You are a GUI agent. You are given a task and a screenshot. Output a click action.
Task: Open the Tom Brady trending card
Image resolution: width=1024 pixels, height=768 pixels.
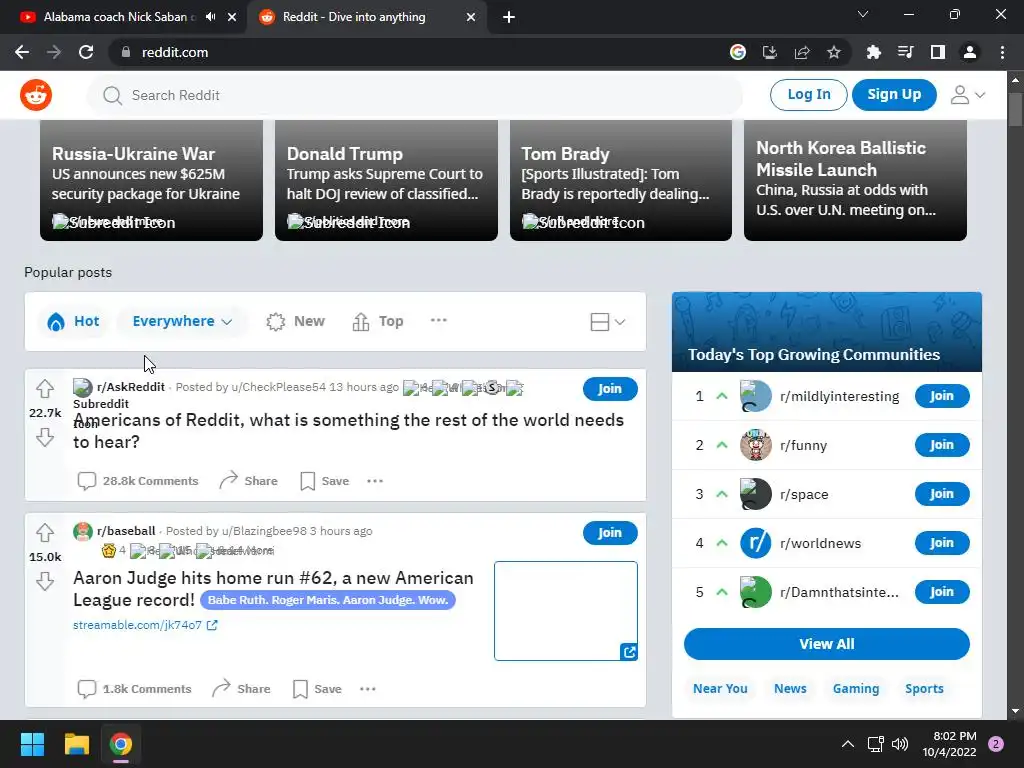621,180
